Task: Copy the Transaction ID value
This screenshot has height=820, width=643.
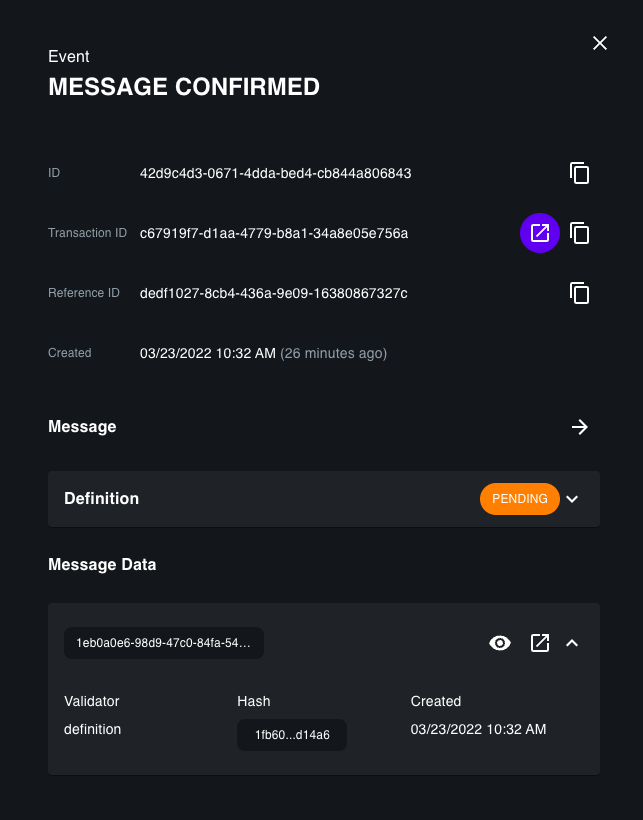Action: point(580,233)
